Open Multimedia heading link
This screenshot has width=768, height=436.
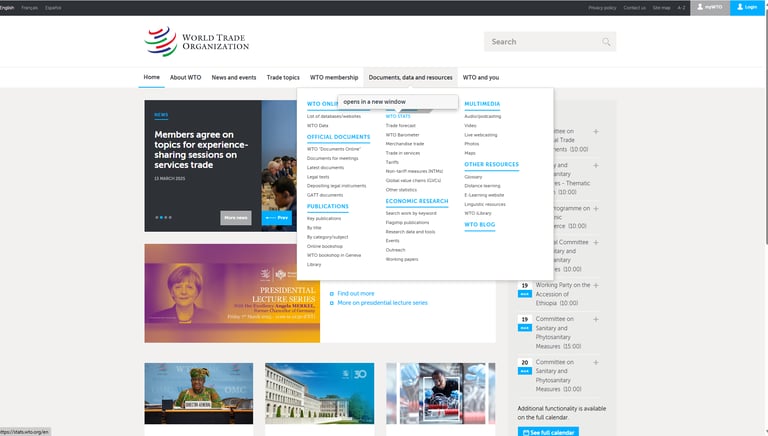tap(482, 104)
